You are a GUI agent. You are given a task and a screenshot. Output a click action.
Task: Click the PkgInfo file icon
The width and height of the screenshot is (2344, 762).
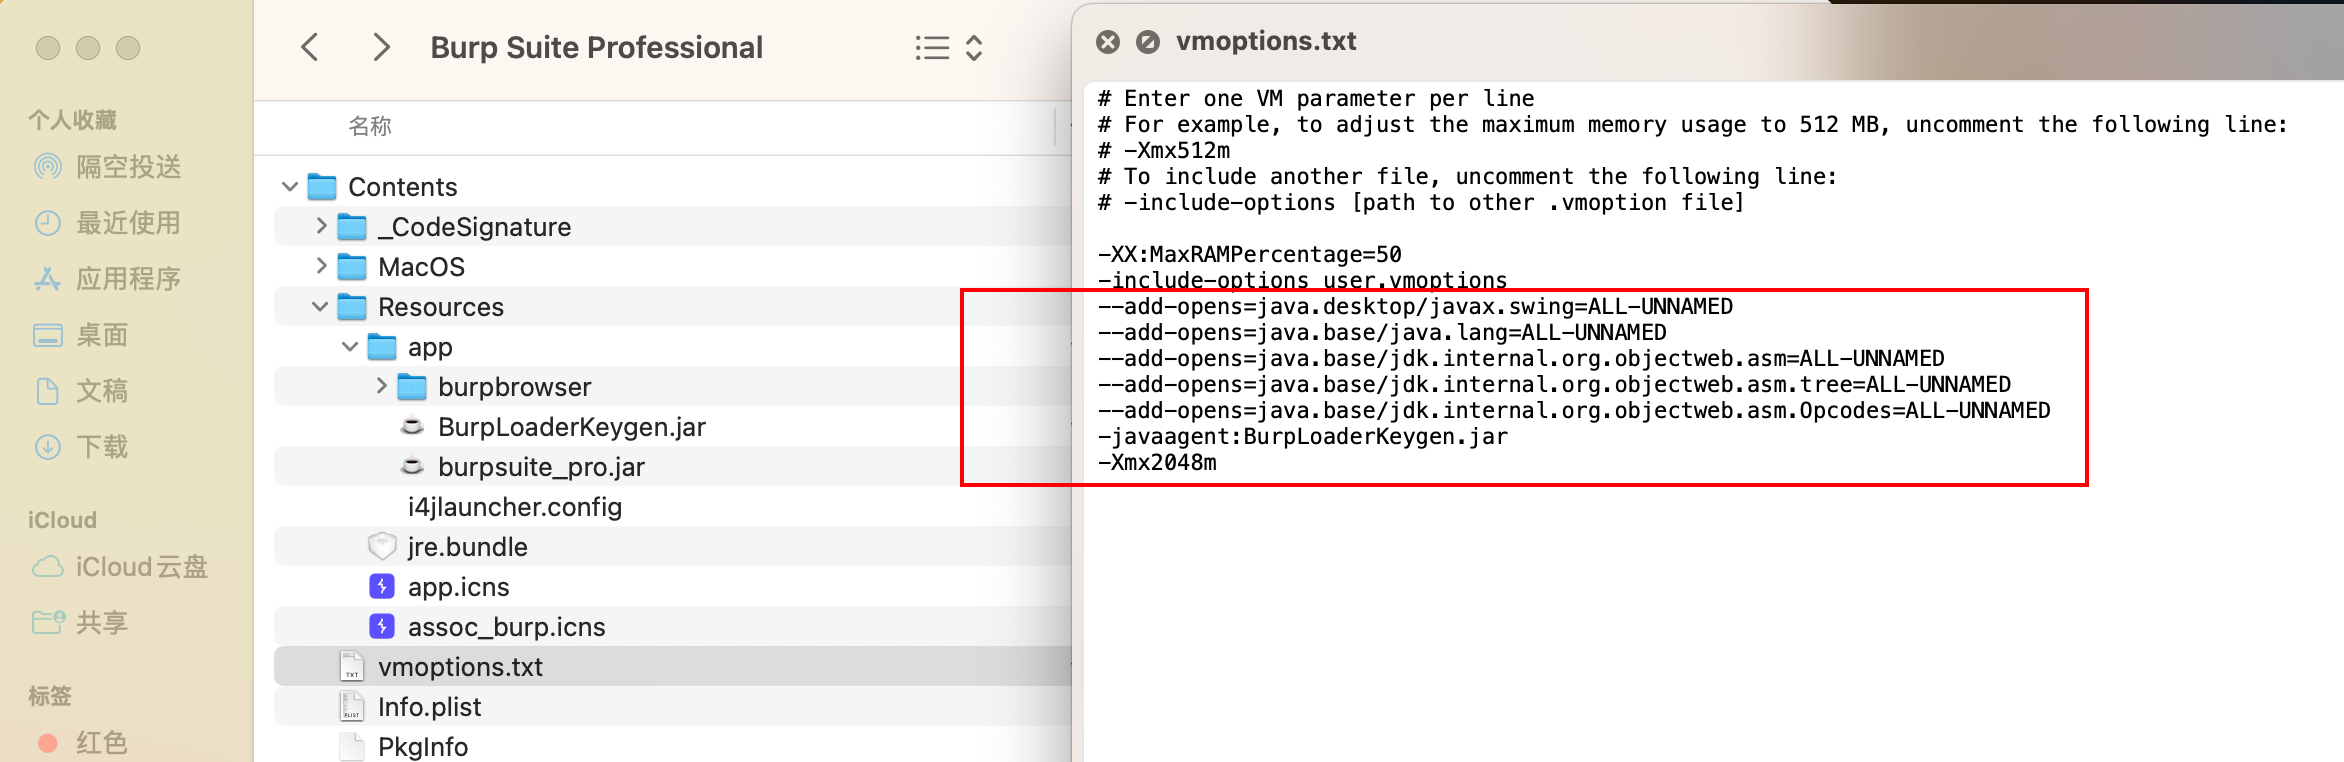point(352,746)
